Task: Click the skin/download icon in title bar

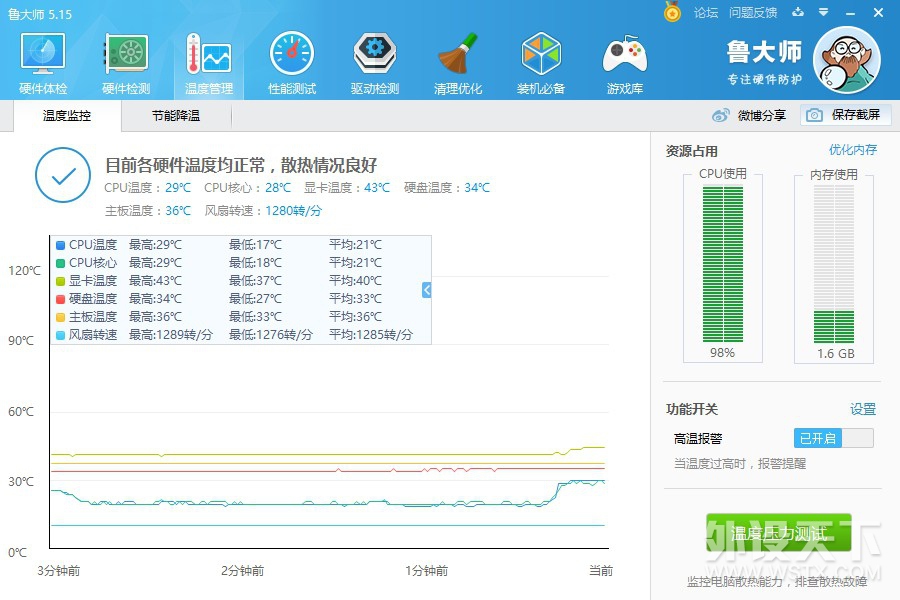Action: (798, 12)
